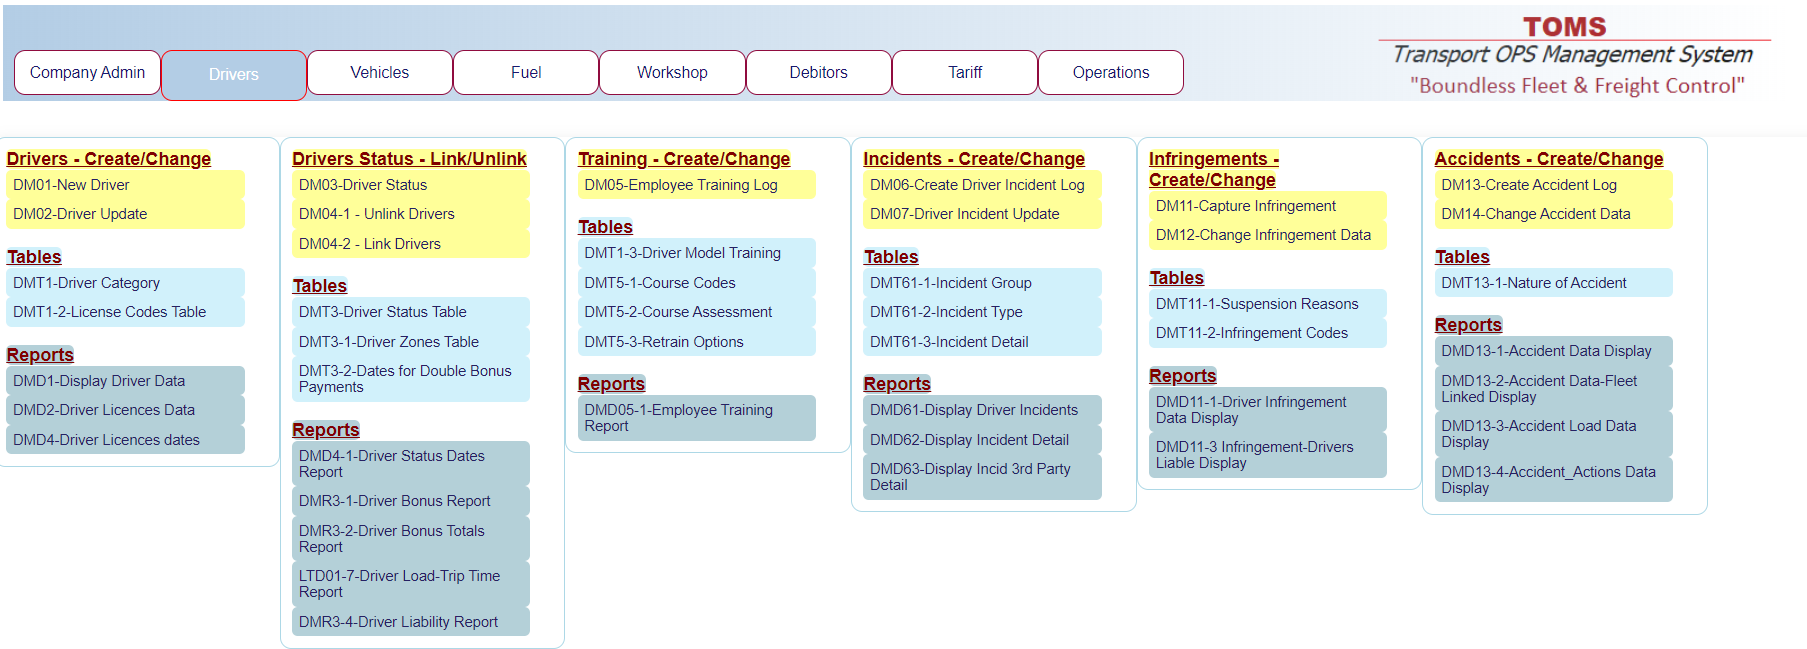Click the TOMS logo title
Image resolution: width=1807 pixels, height=649 pixels.
click(x=1564, y=27)
